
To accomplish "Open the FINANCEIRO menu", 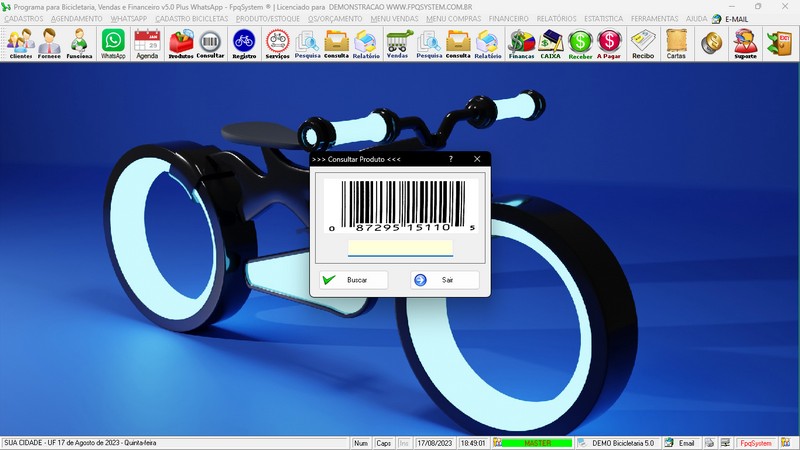I will [508, 19].
